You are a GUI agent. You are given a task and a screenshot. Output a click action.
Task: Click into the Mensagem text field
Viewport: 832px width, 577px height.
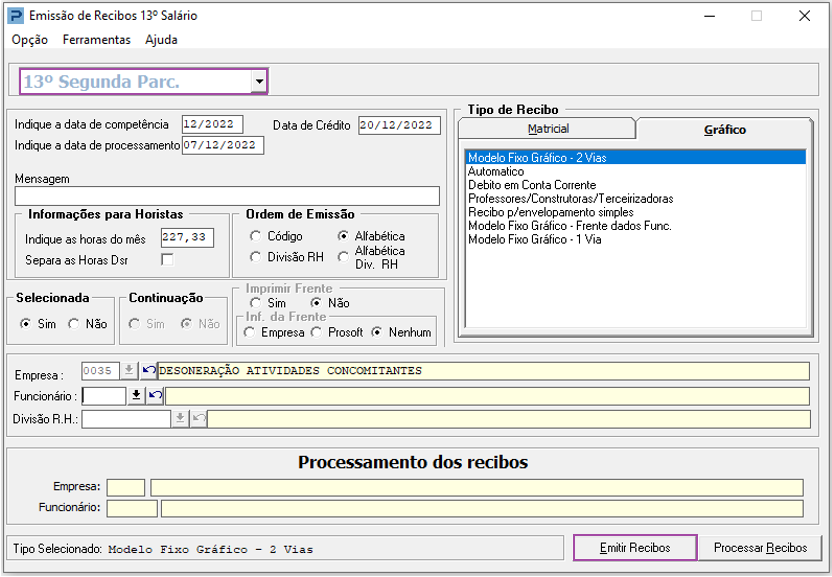tap(227, 196)
